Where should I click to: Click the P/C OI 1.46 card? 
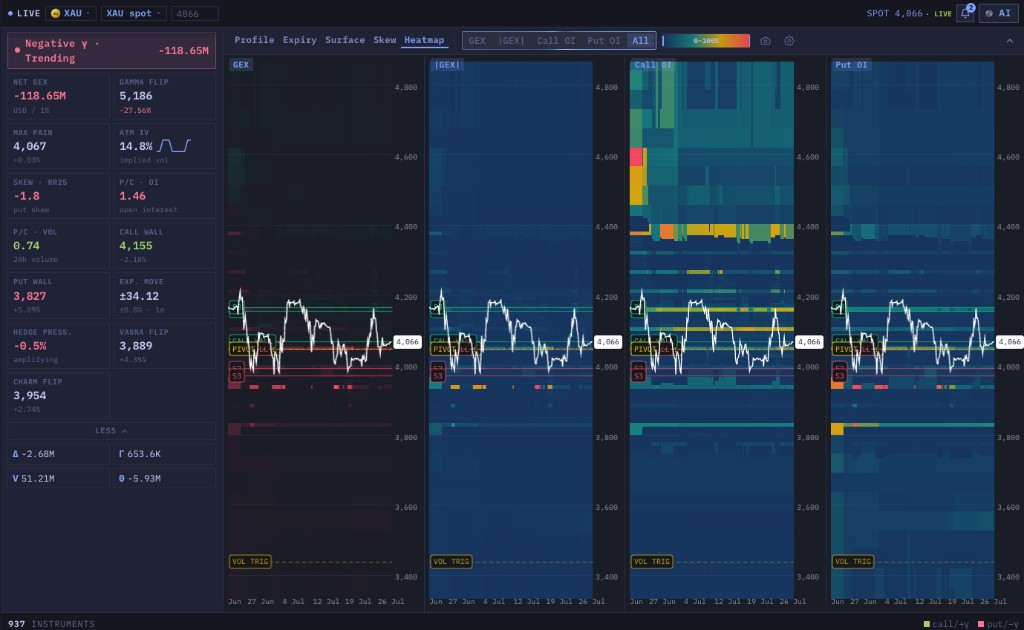(164, 196)
